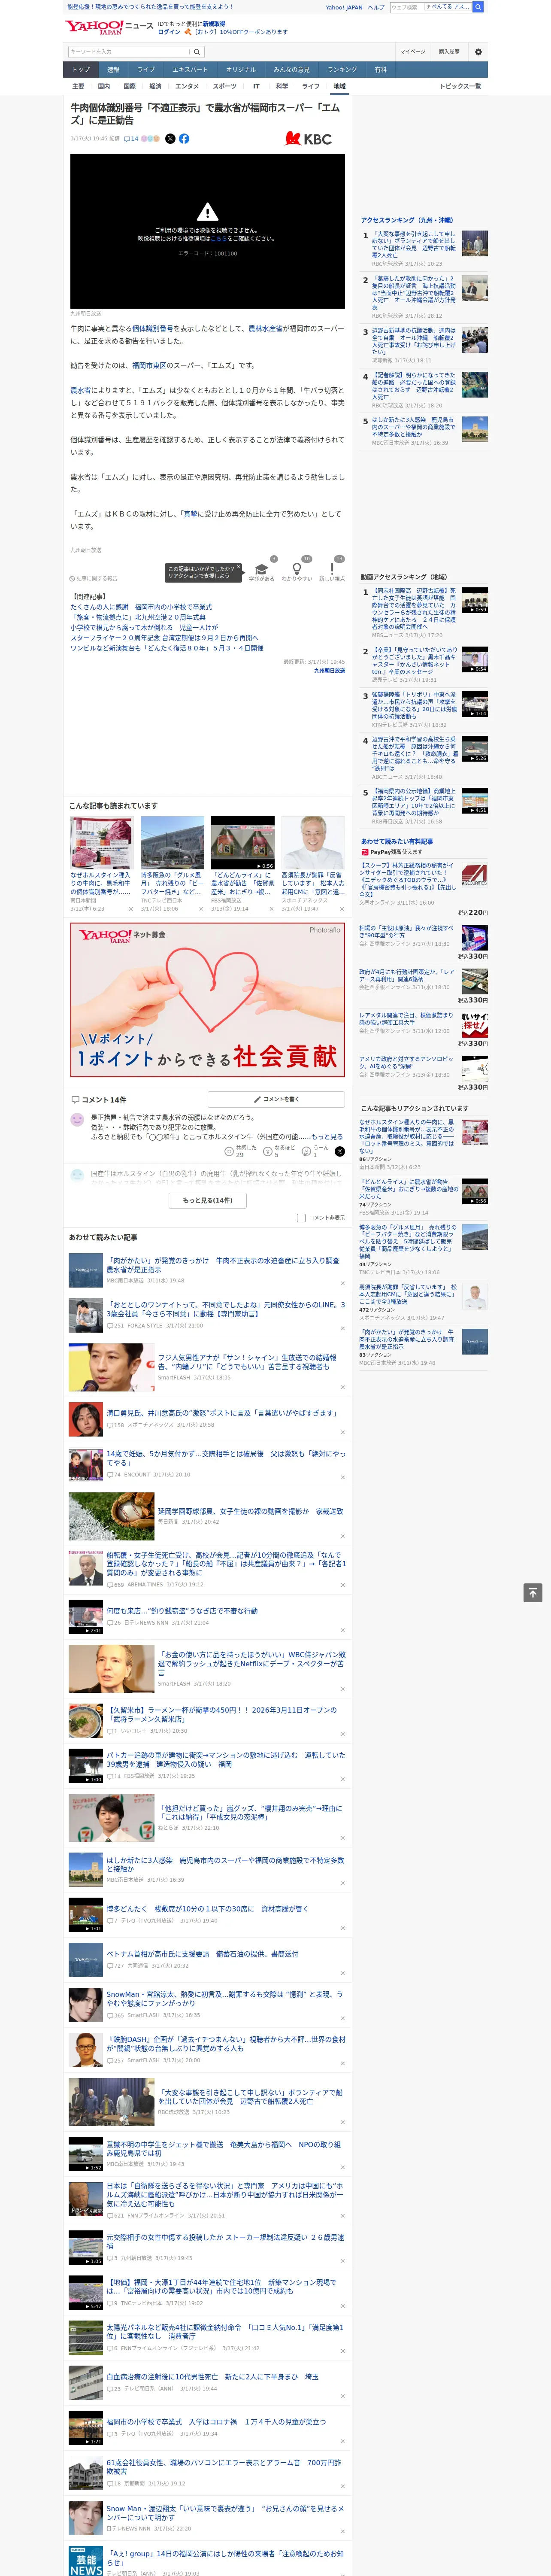Share the article on X
This screenshot has height=2576, width=551.
(170, 139)
